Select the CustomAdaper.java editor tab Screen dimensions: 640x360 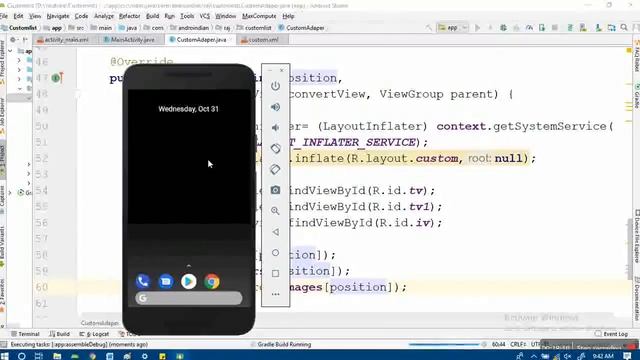[x=201, y=40]
